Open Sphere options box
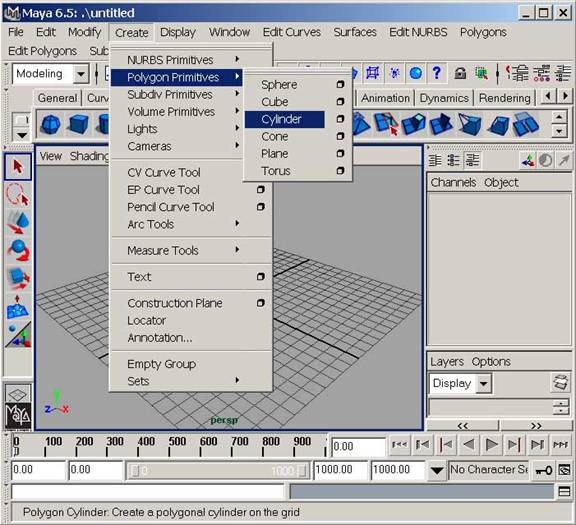The width and height of the screenshot is (576, 525). (x=340, y=84)
